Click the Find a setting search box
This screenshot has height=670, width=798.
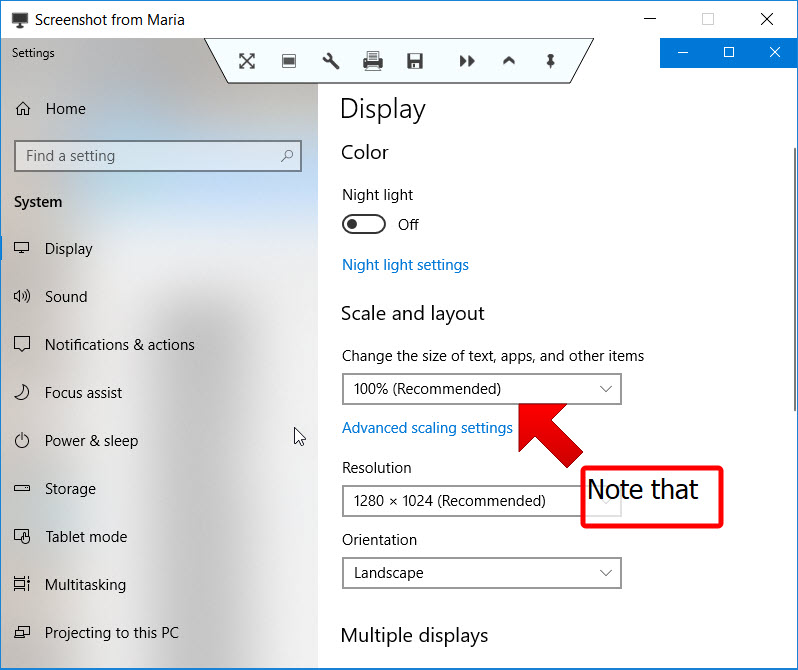click(x=158, y=156)
